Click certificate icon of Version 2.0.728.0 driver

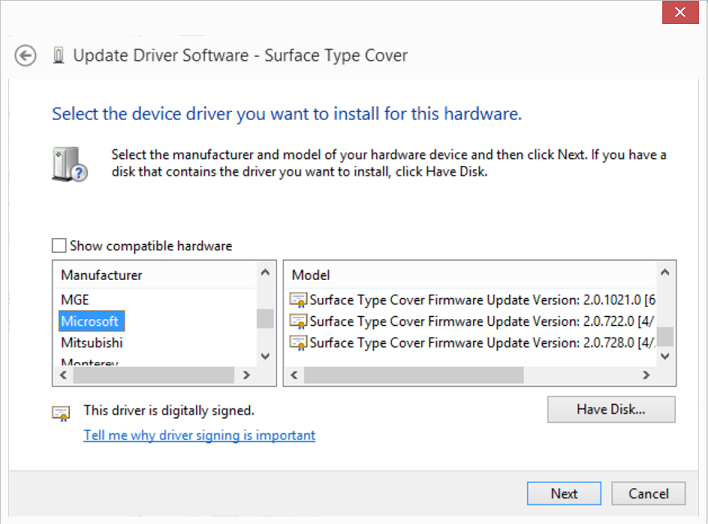[298, 342]
